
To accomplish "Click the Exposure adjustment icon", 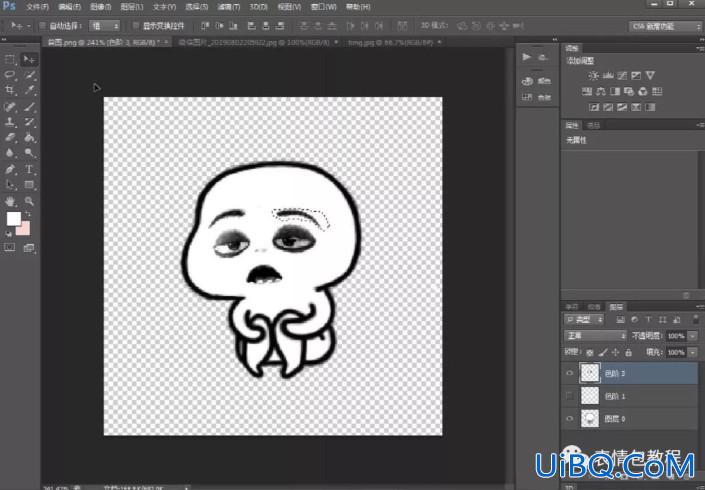I will click(x=636, y=75).
